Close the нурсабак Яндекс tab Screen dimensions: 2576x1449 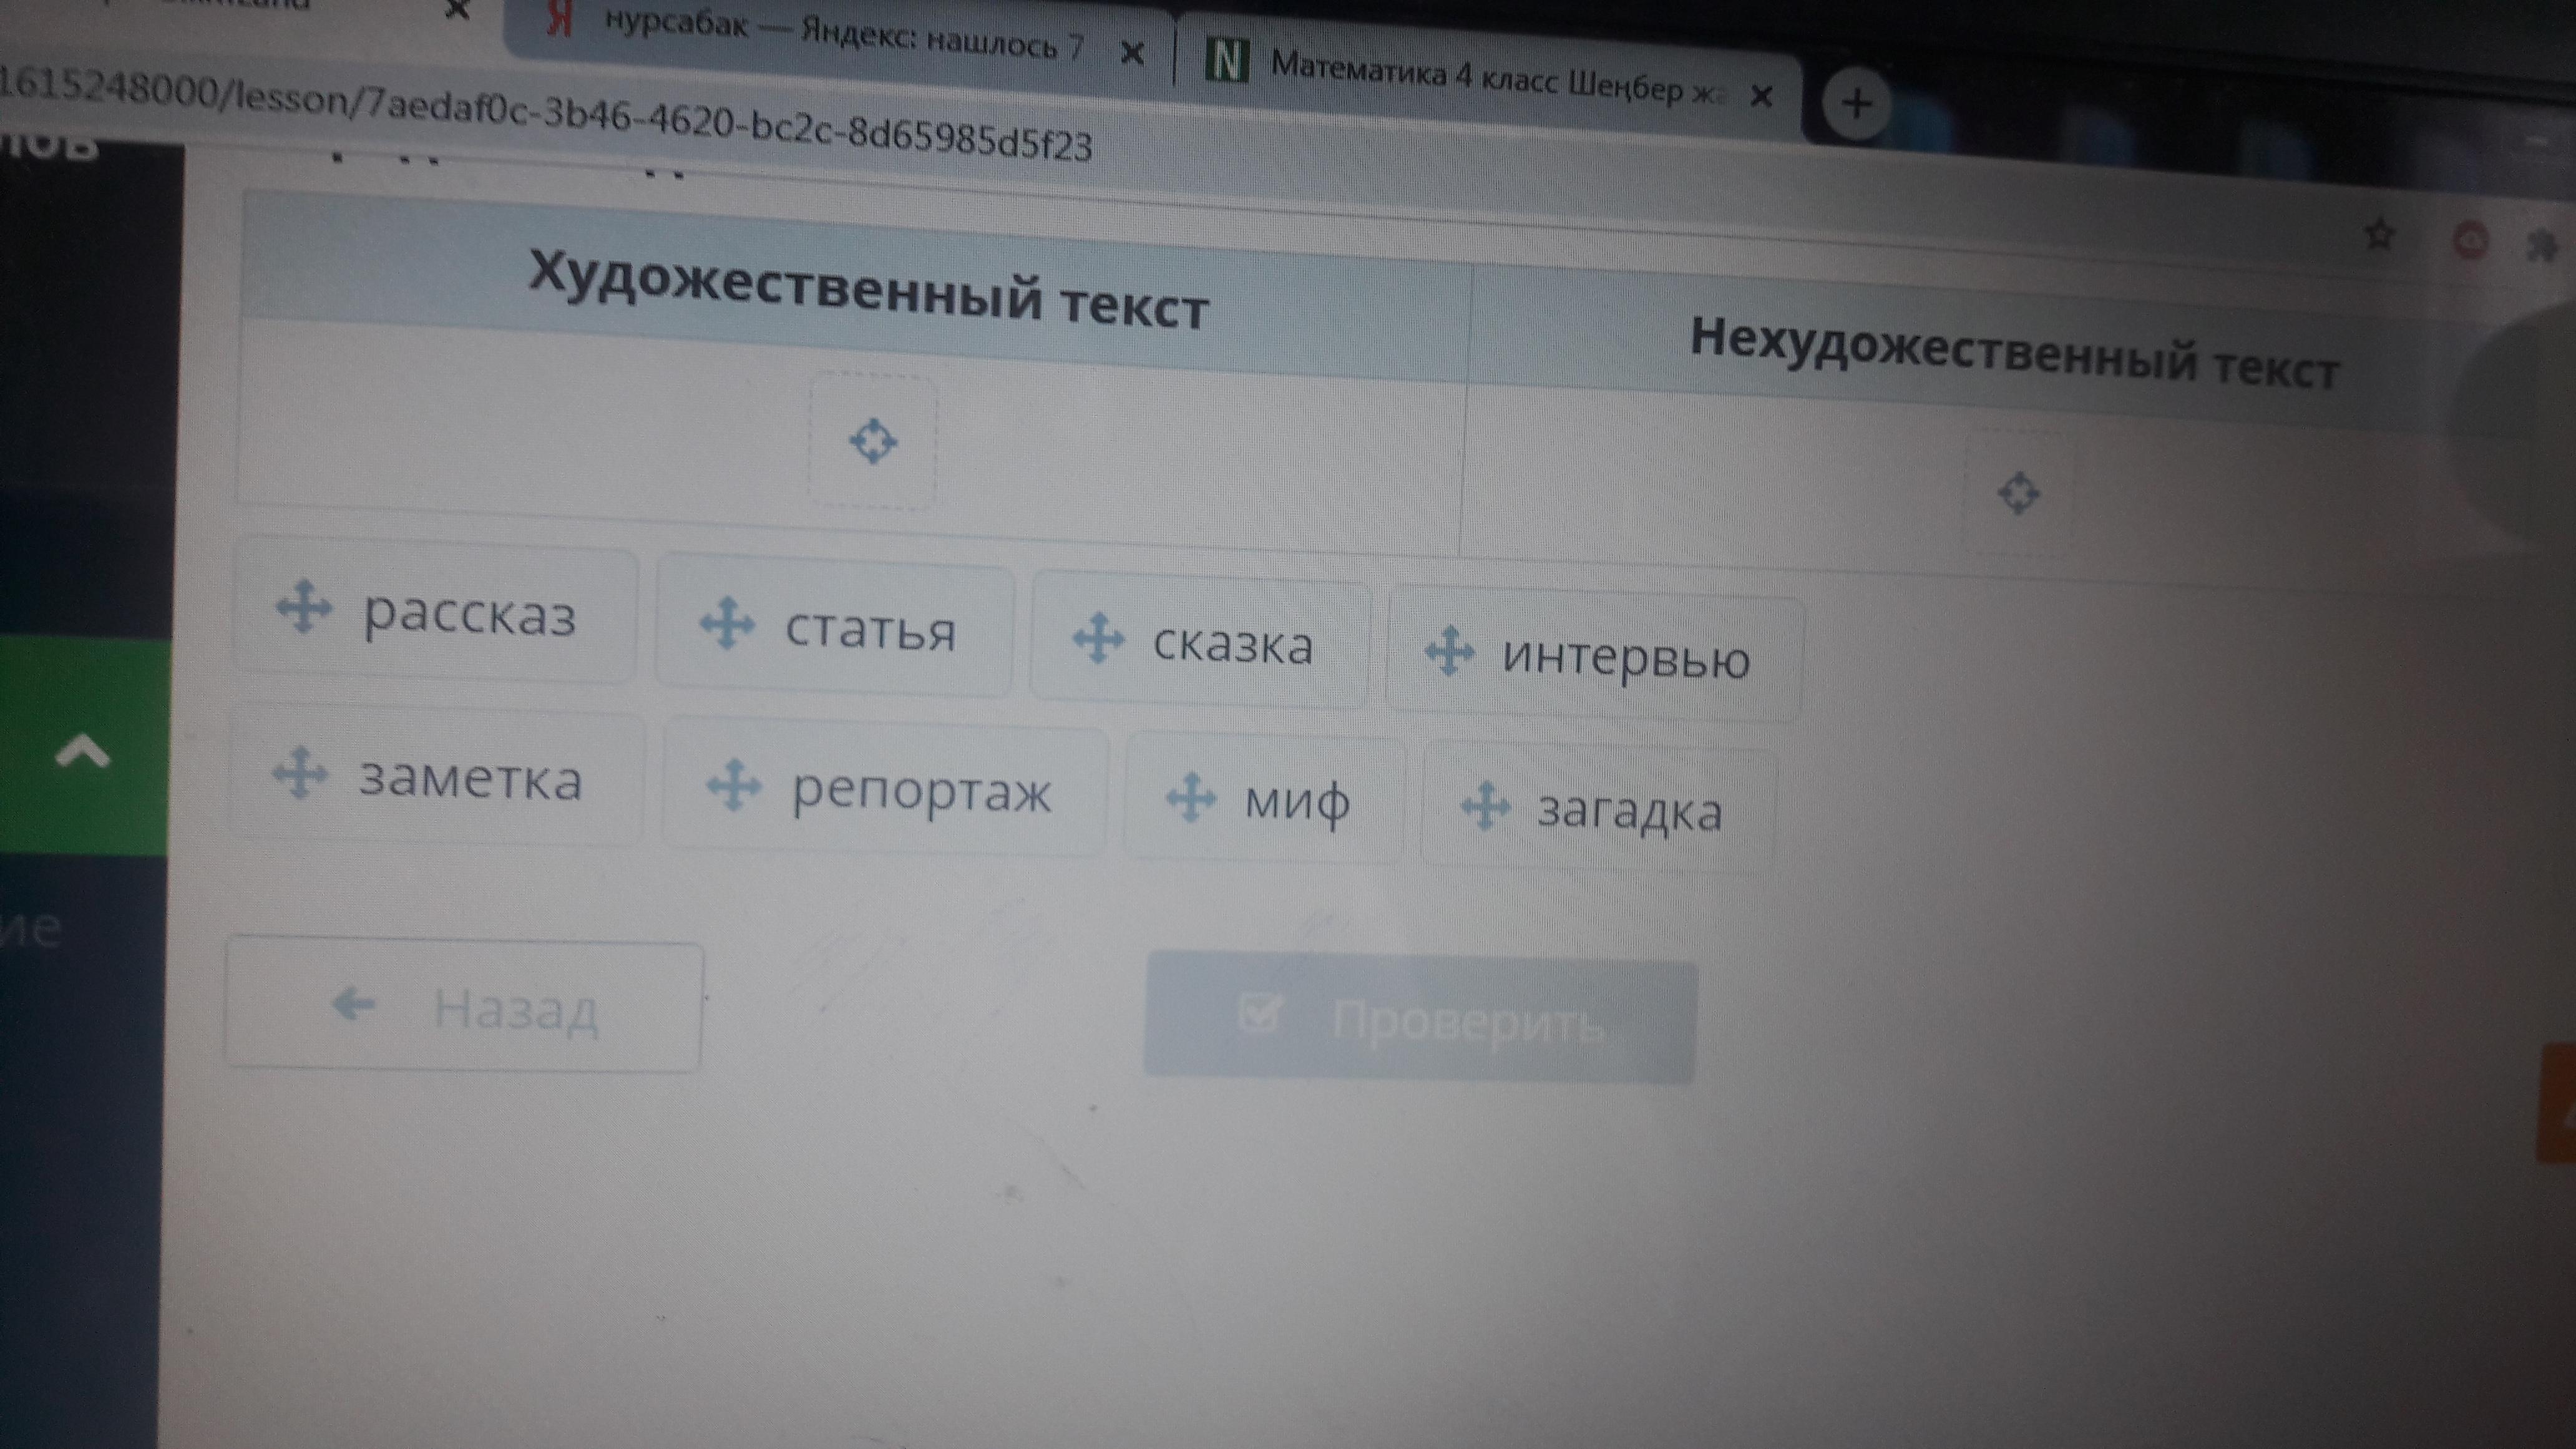(1132, 52)
